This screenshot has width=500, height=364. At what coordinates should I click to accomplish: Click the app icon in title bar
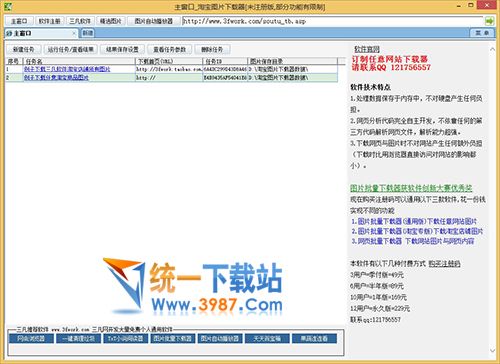[8, 6]
